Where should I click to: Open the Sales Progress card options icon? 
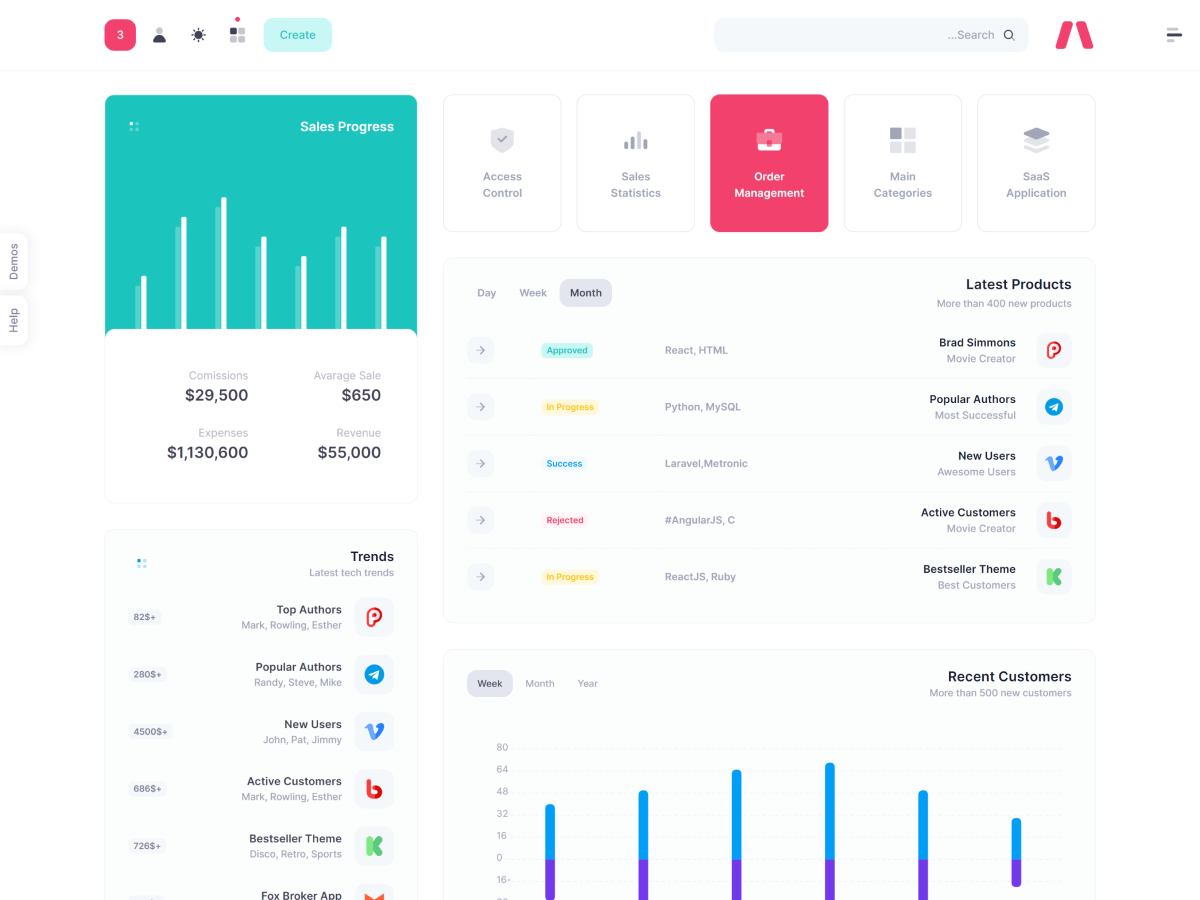click(134, 127)
